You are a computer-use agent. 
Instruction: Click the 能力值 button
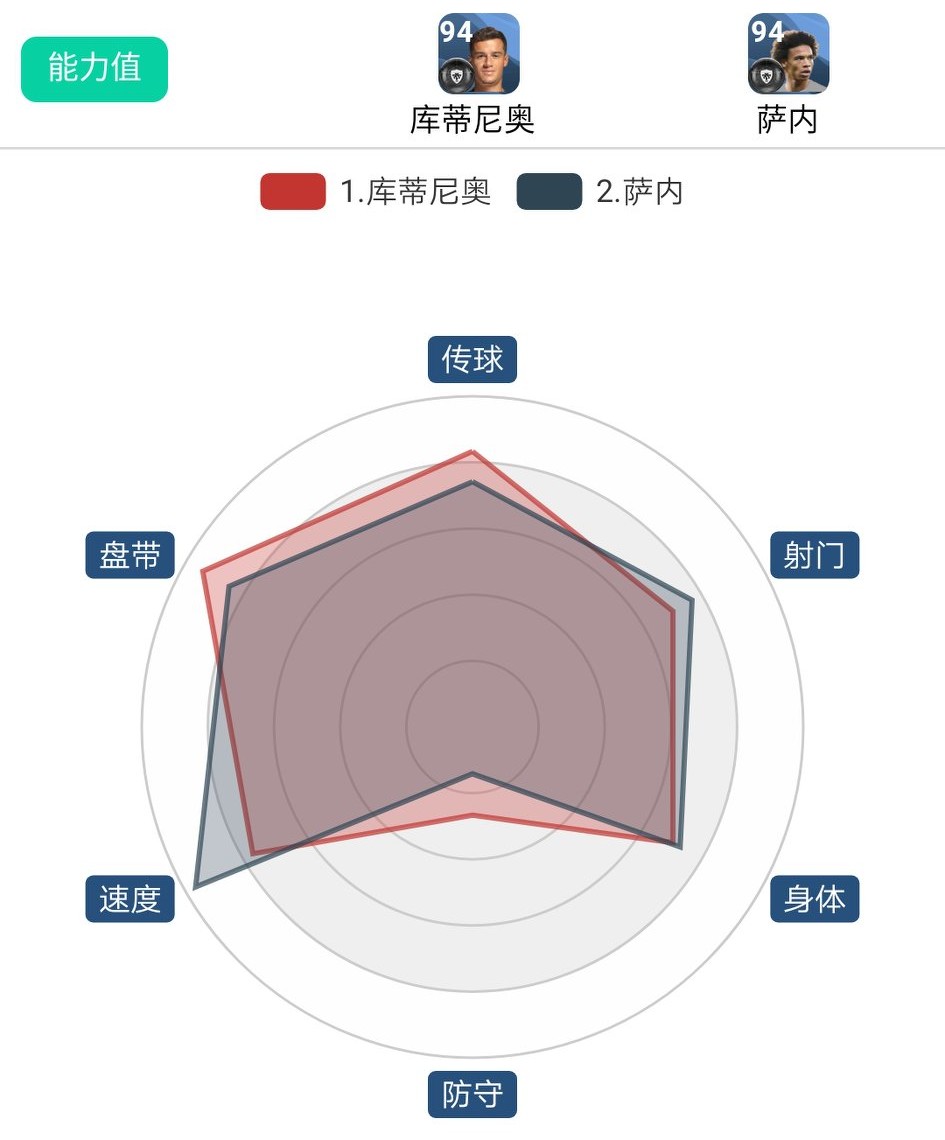pos(94,69)
